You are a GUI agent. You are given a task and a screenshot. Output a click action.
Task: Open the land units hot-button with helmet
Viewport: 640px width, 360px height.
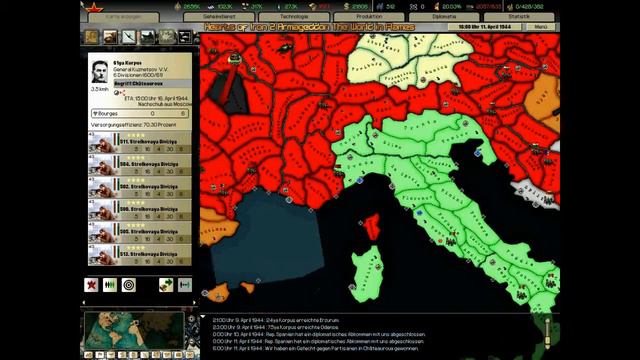(x=110, y=37)
